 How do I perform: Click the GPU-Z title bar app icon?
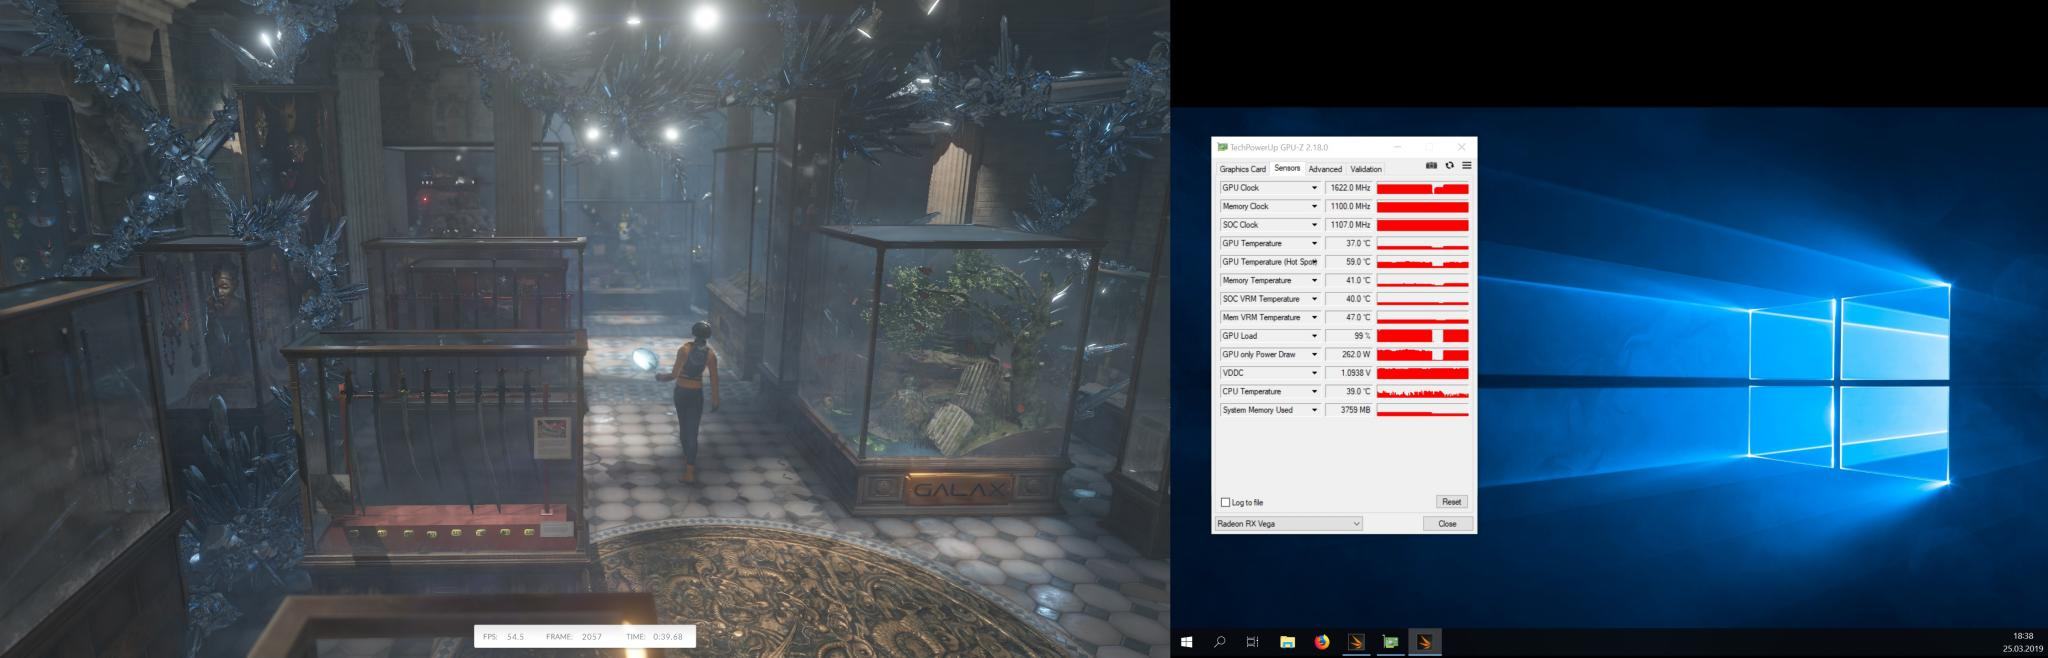pos(1222,147)
